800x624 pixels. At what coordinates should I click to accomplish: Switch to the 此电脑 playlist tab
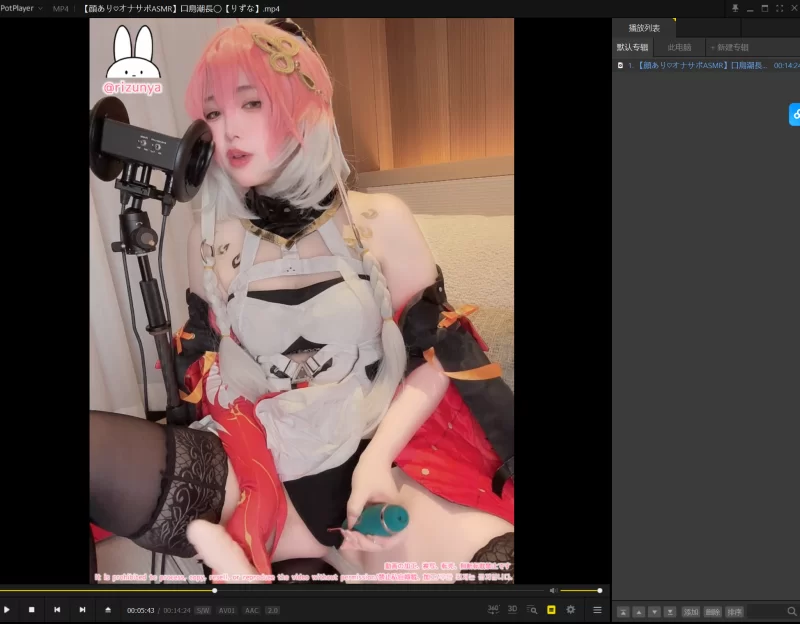[x=680, y=46]
